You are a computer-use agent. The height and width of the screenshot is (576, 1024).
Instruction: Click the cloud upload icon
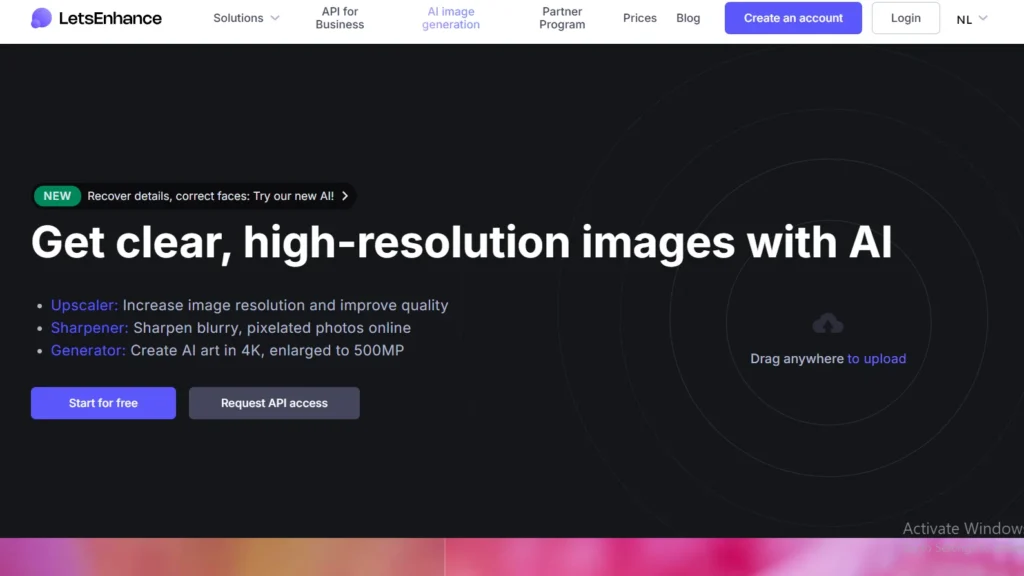click(827, 323)
